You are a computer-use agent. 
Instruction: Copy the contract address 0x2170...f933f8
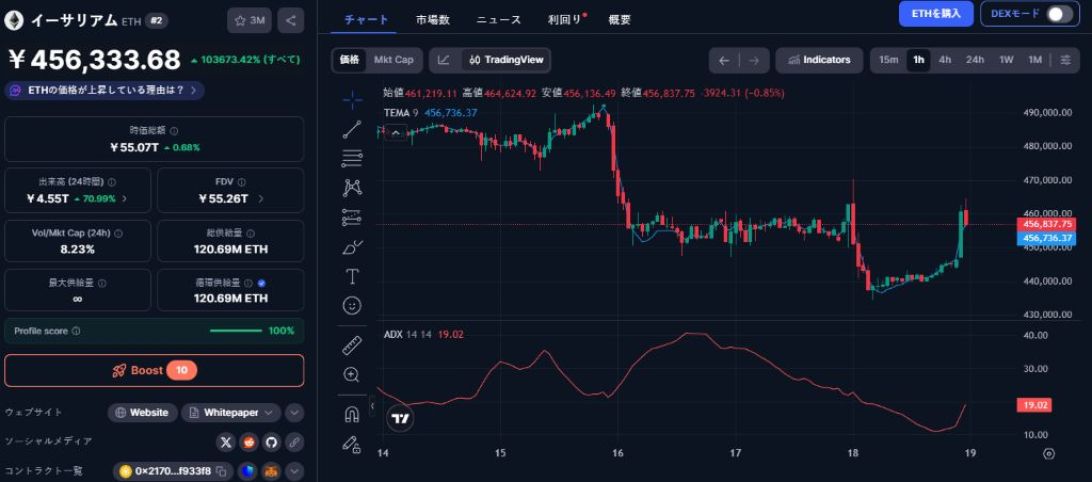click(x=221, y=471)
